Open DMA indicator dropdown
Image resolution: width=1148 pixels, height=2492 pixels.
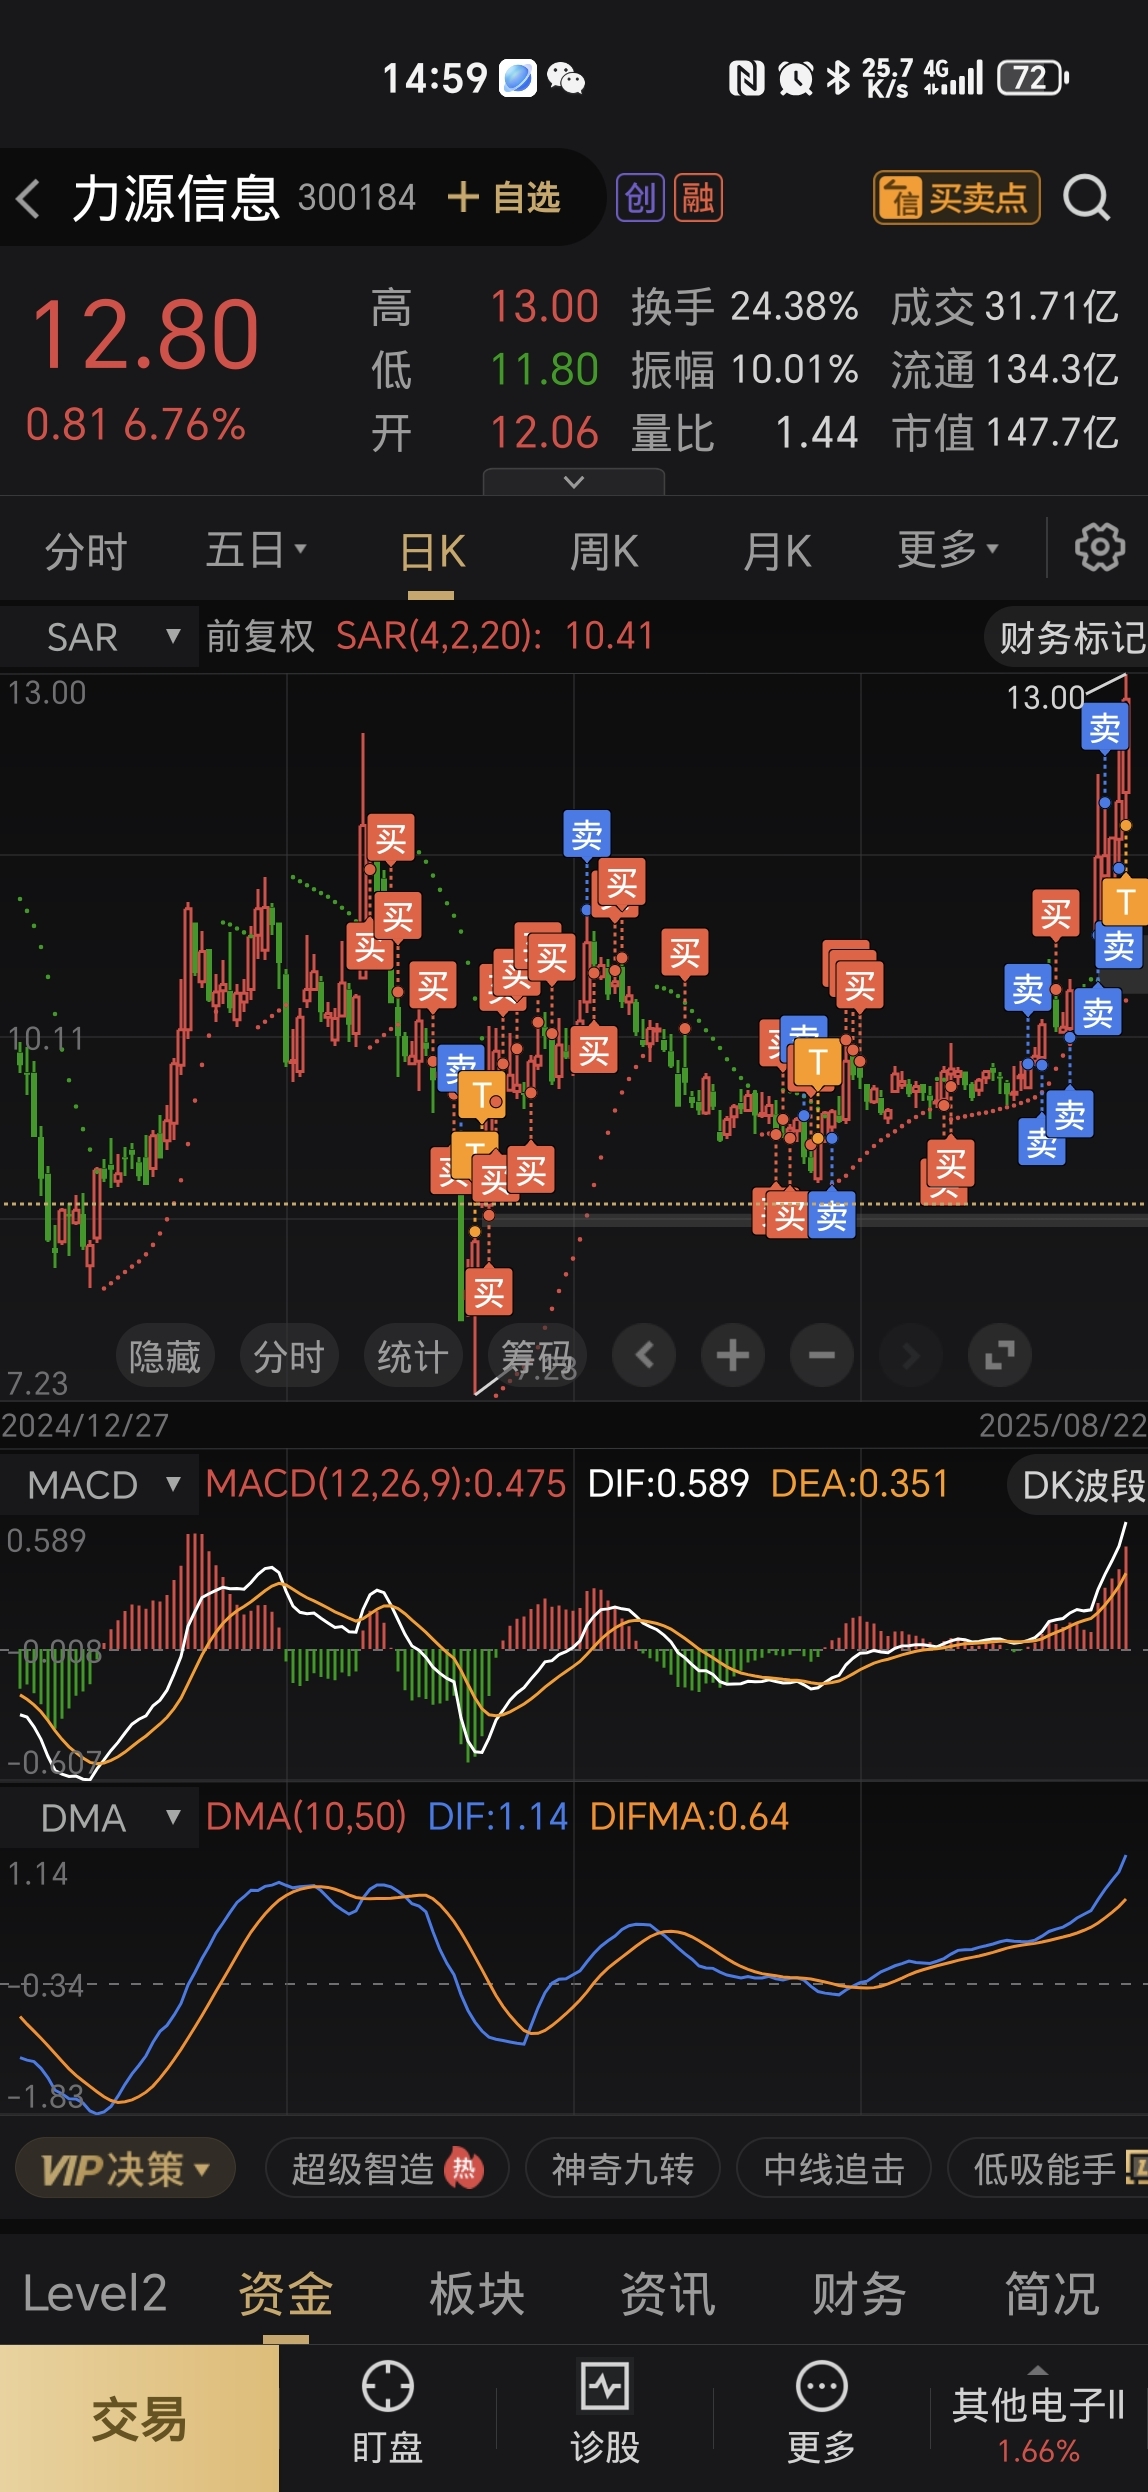99,1817
